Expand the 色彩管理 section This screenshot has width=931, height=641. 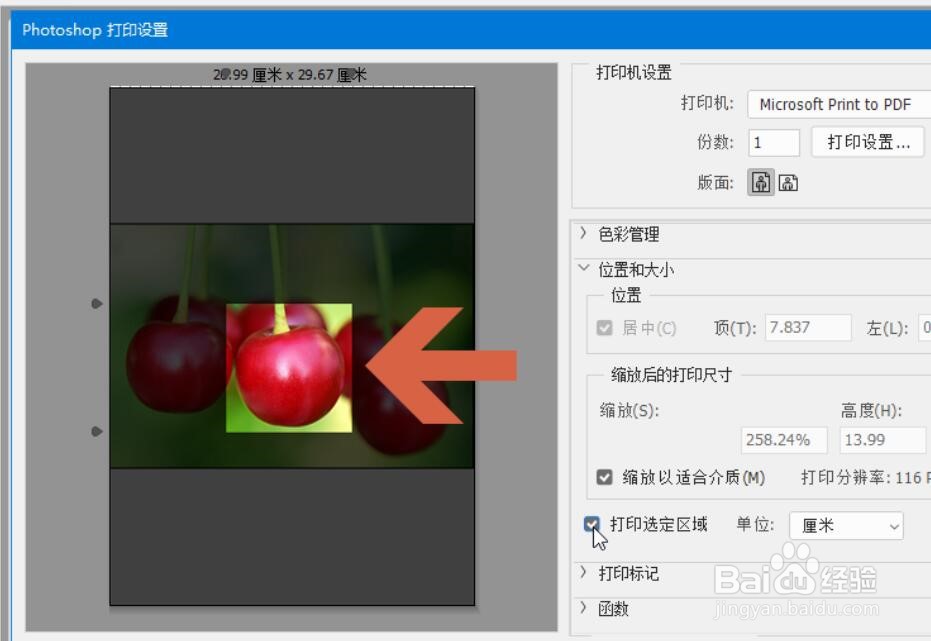584,234
